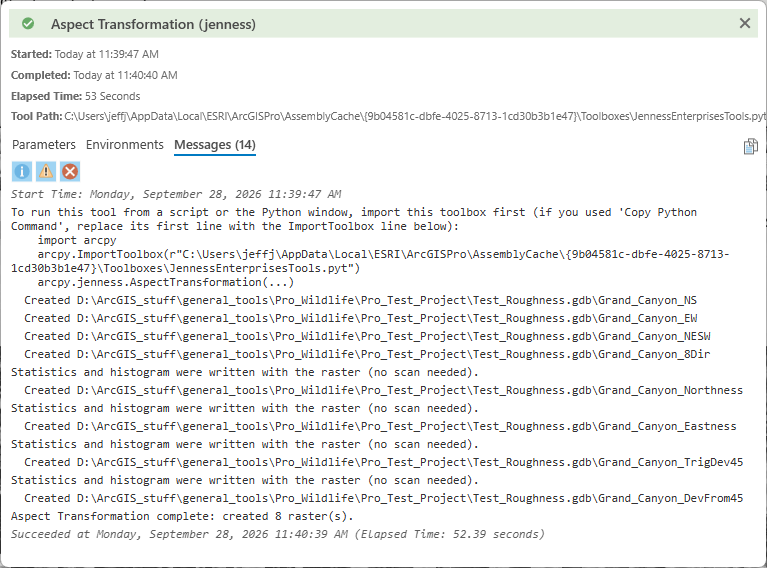This screenshot has width=767, height=568.
Task: Switch to the Parameters tab
Action: click(x=44, y=145)
